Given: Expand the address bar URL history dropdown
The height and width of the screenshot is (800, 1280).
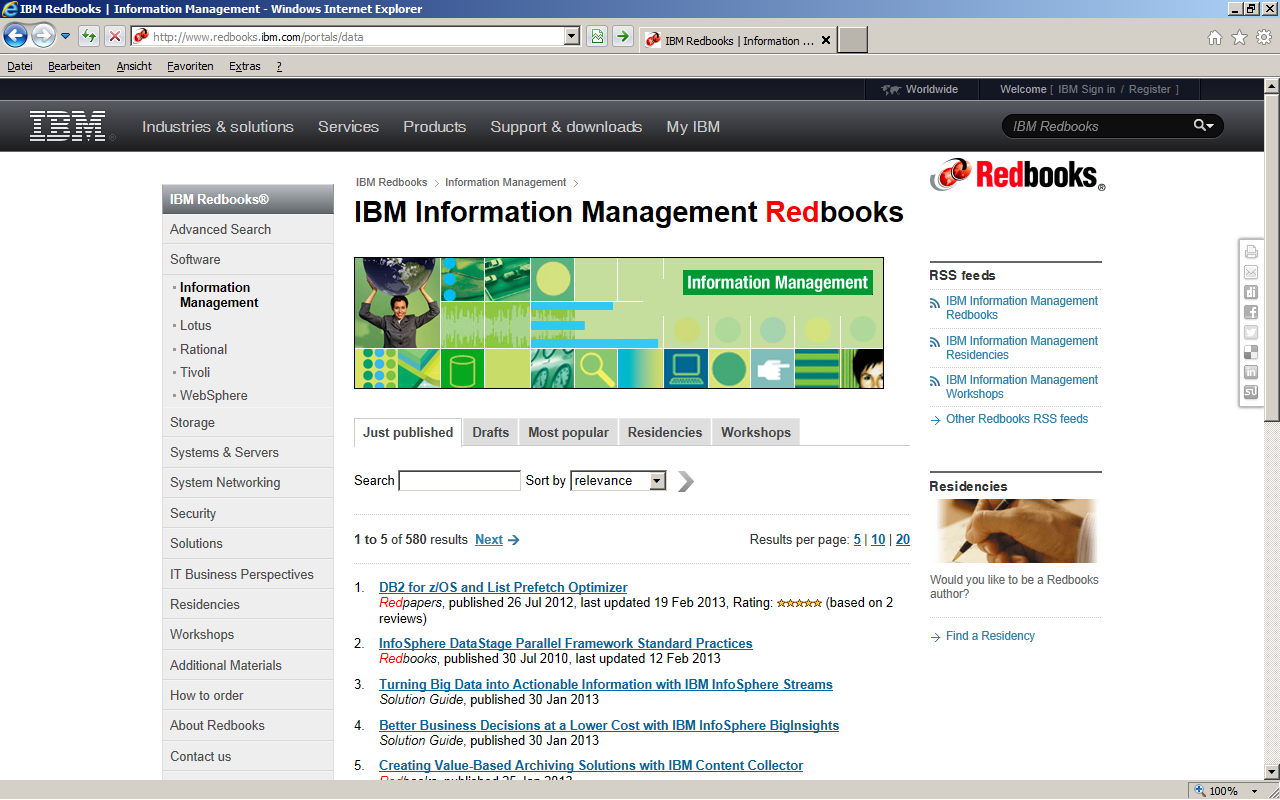Looking at the screenshot, I should tap(572, 37).
